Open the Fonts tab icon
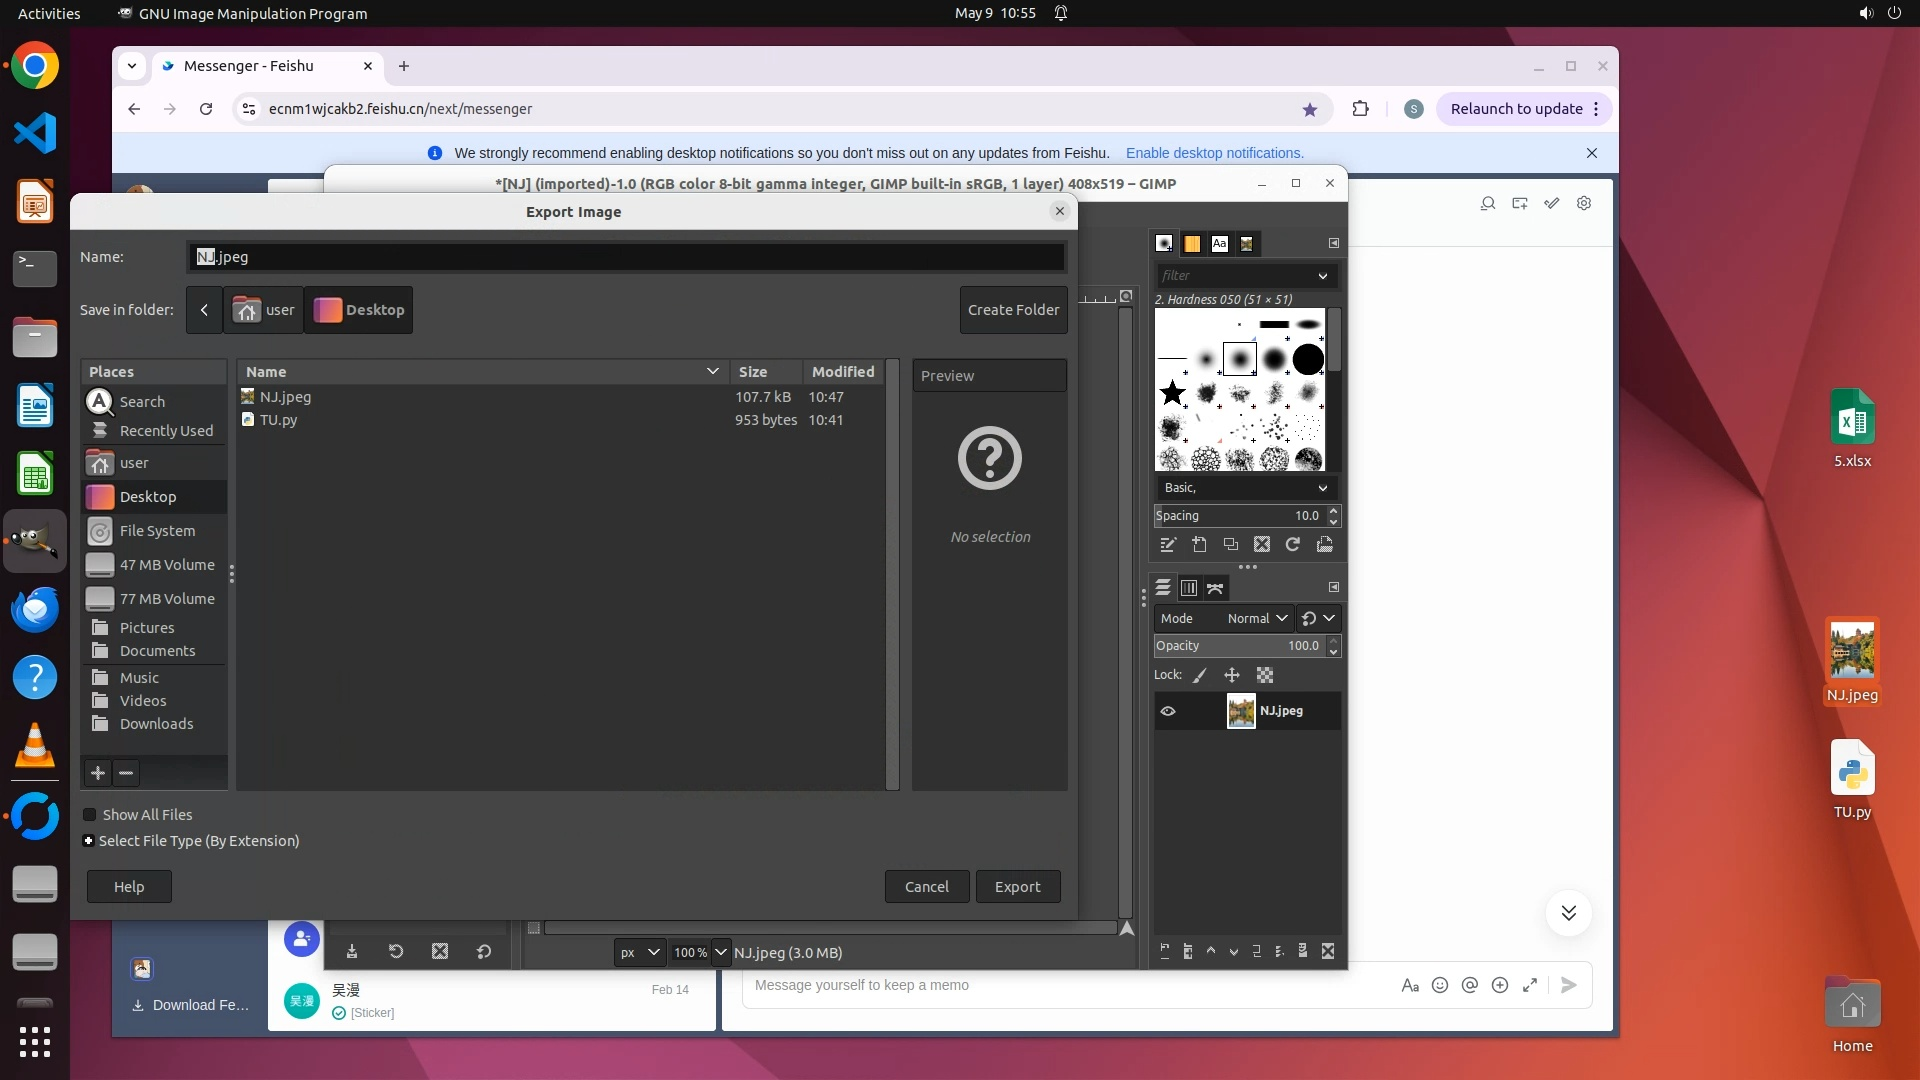Screen dimensions: 1920x1080 1219,244
